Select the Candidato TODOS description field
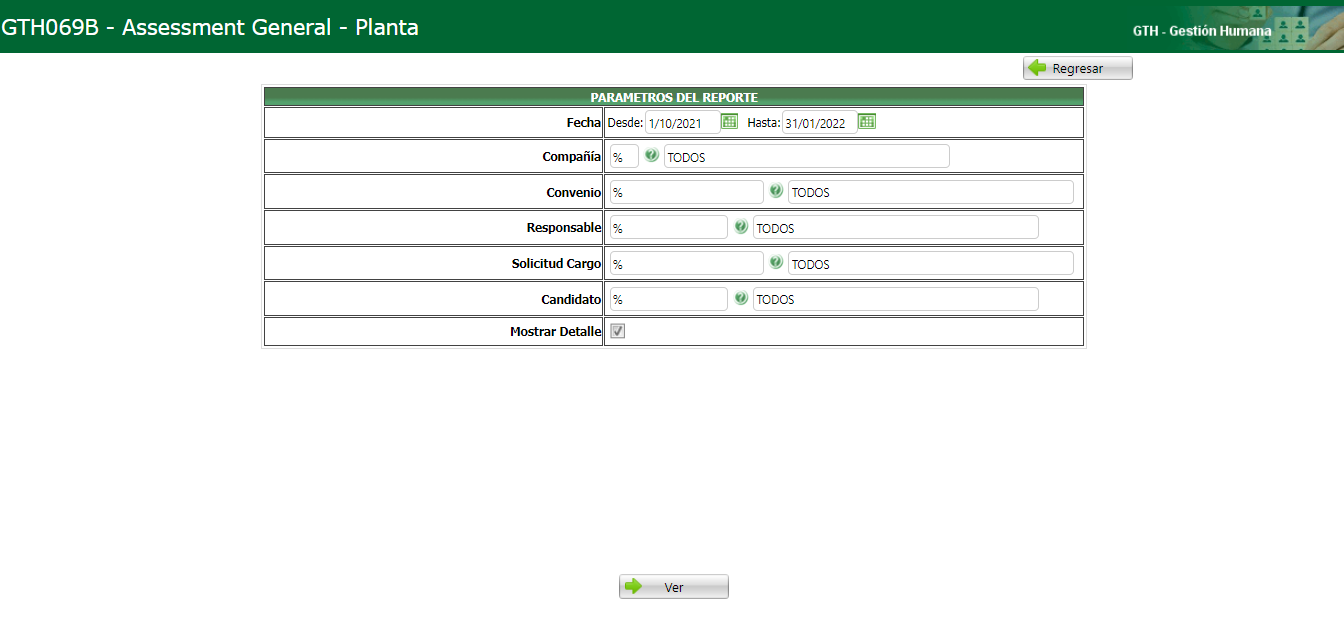The height and width of the screenshot is (631, 1344). 896,299
